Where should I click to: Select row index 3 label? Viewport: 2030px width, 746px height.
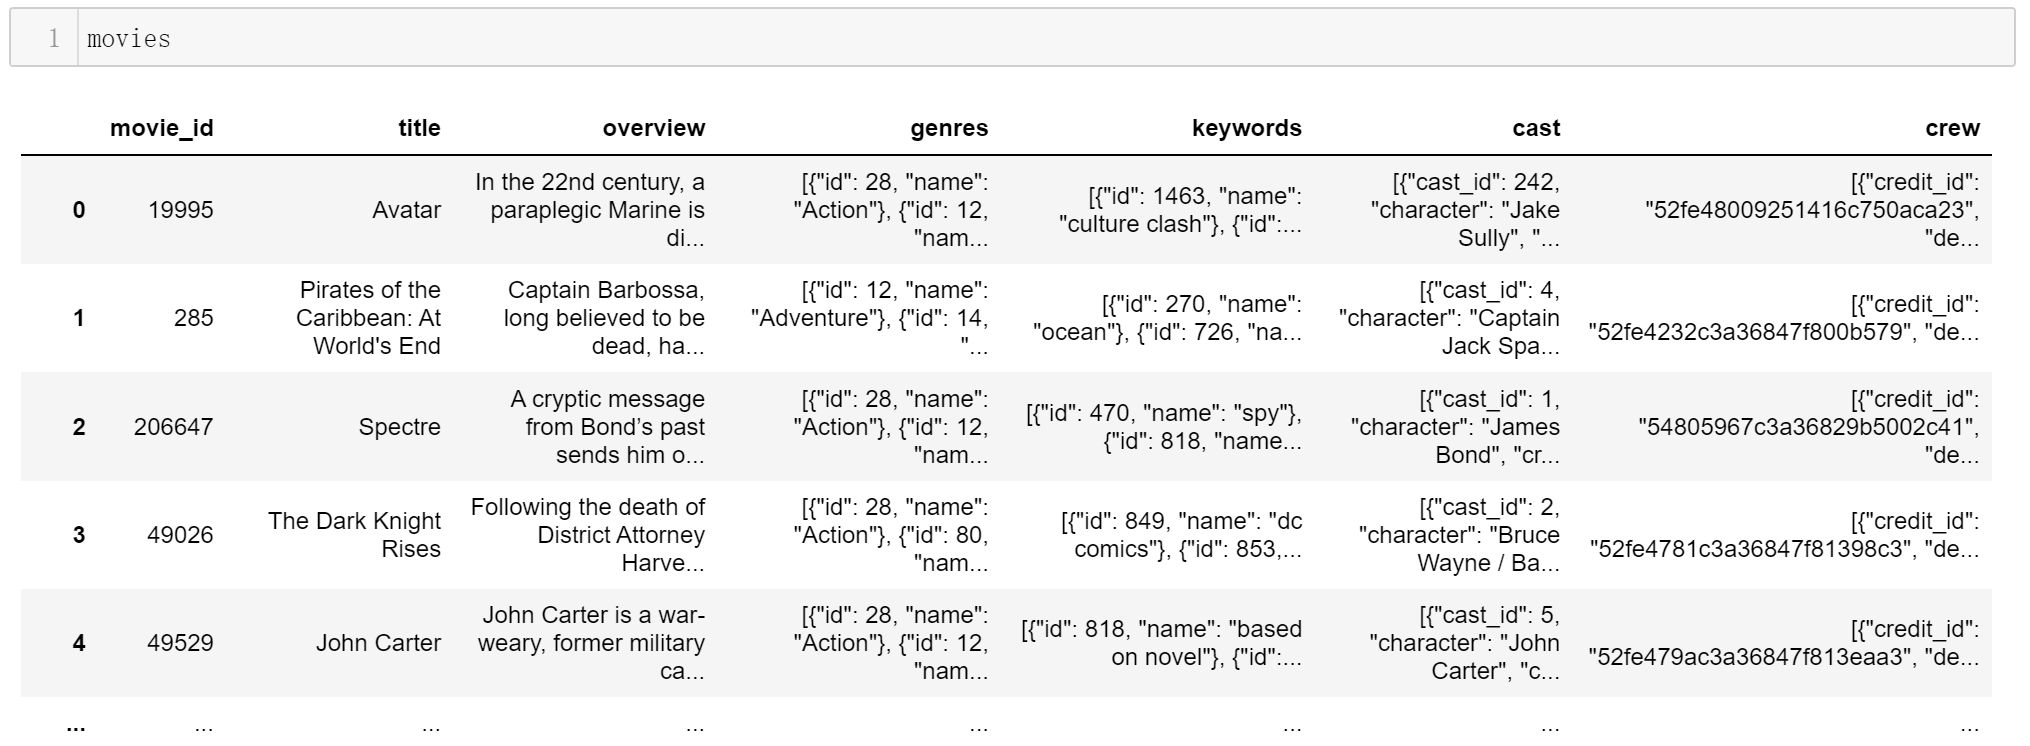pos(79,535)
